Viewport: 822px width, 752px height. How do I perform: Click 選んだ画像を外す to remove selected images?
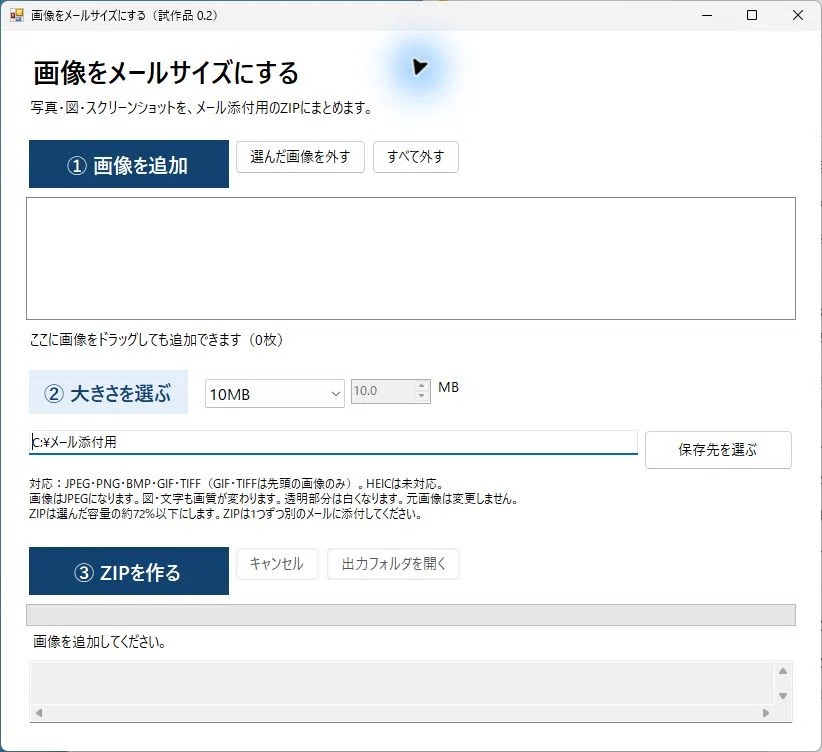(300, 157)
